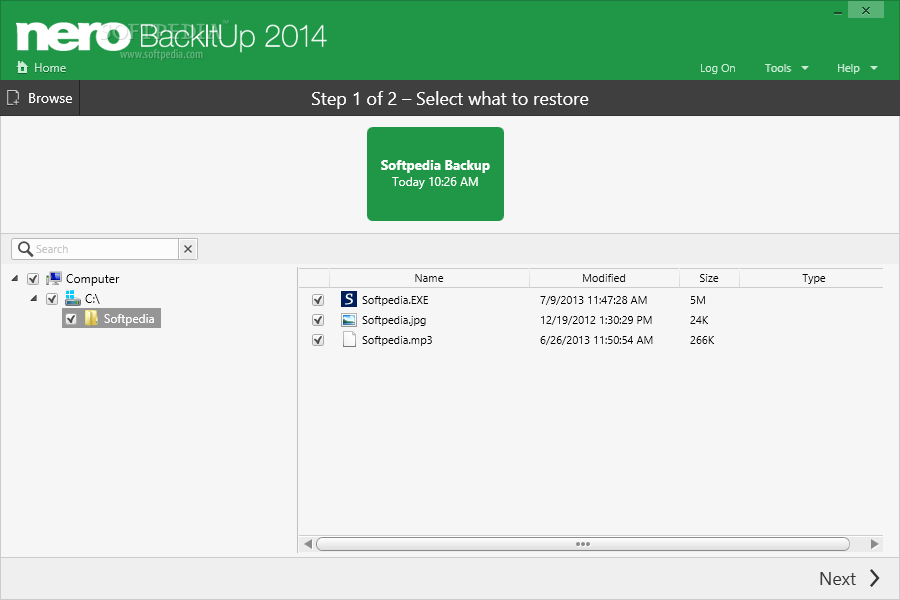Click the Home house icon
The image size is (900, 600).
[22, 67]
